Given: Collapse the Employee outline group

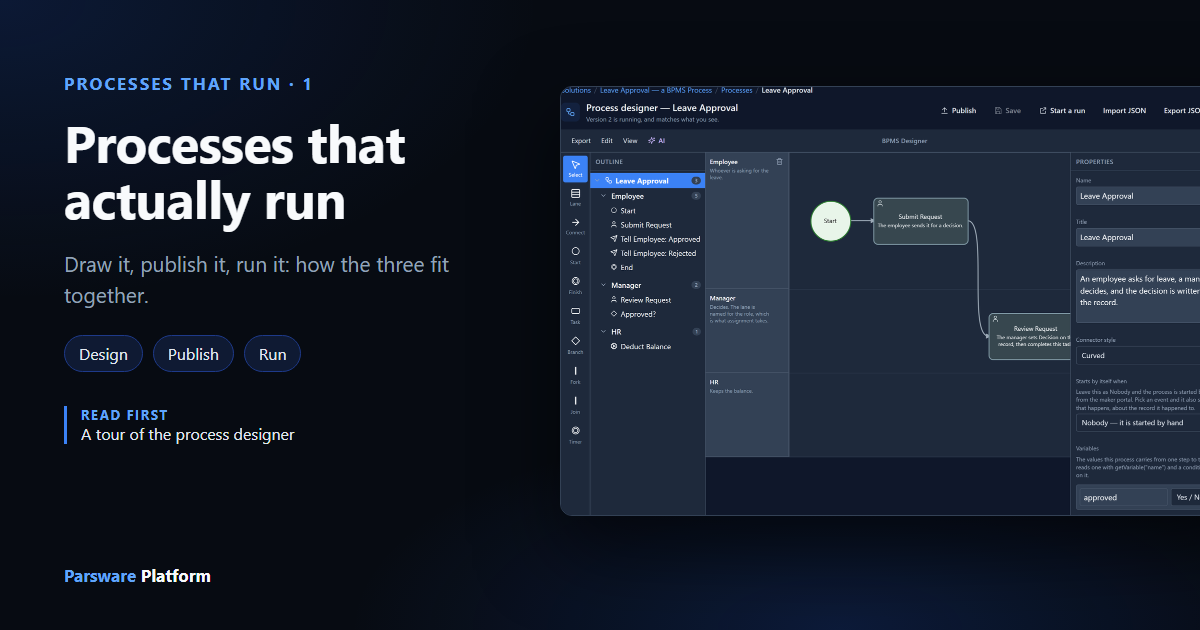Looking at the screenshot, I should [603, 196].
